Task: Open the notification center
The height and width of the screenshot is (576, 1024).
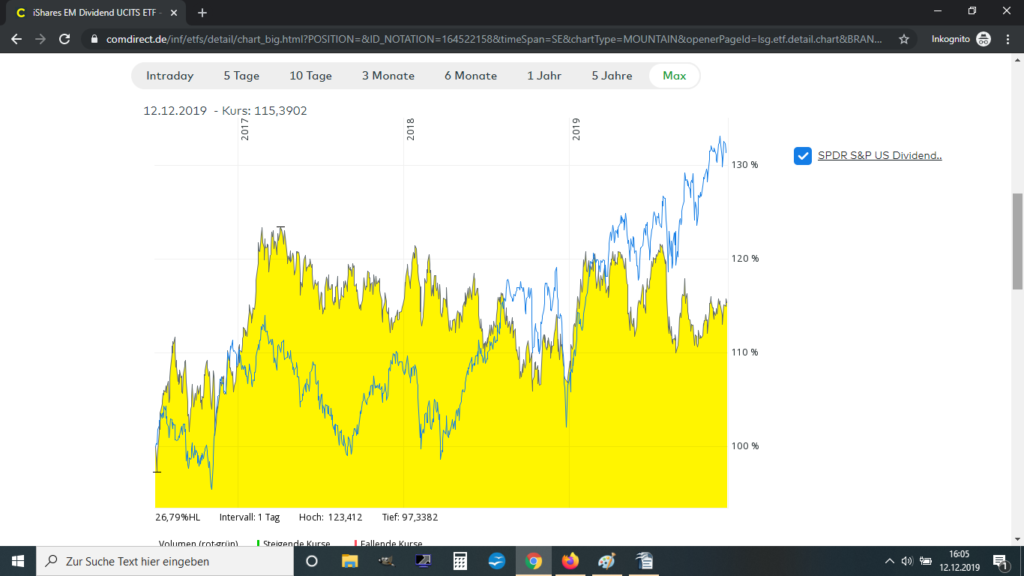Action: (1000, 561)
